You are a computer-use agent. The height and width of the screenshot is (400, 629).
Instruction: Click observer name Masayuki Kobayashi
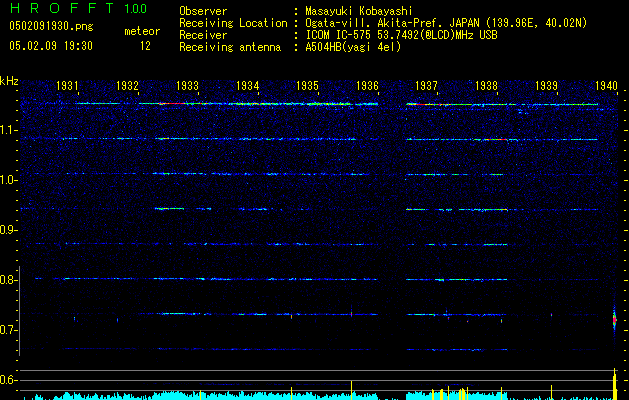pos(359,11)
